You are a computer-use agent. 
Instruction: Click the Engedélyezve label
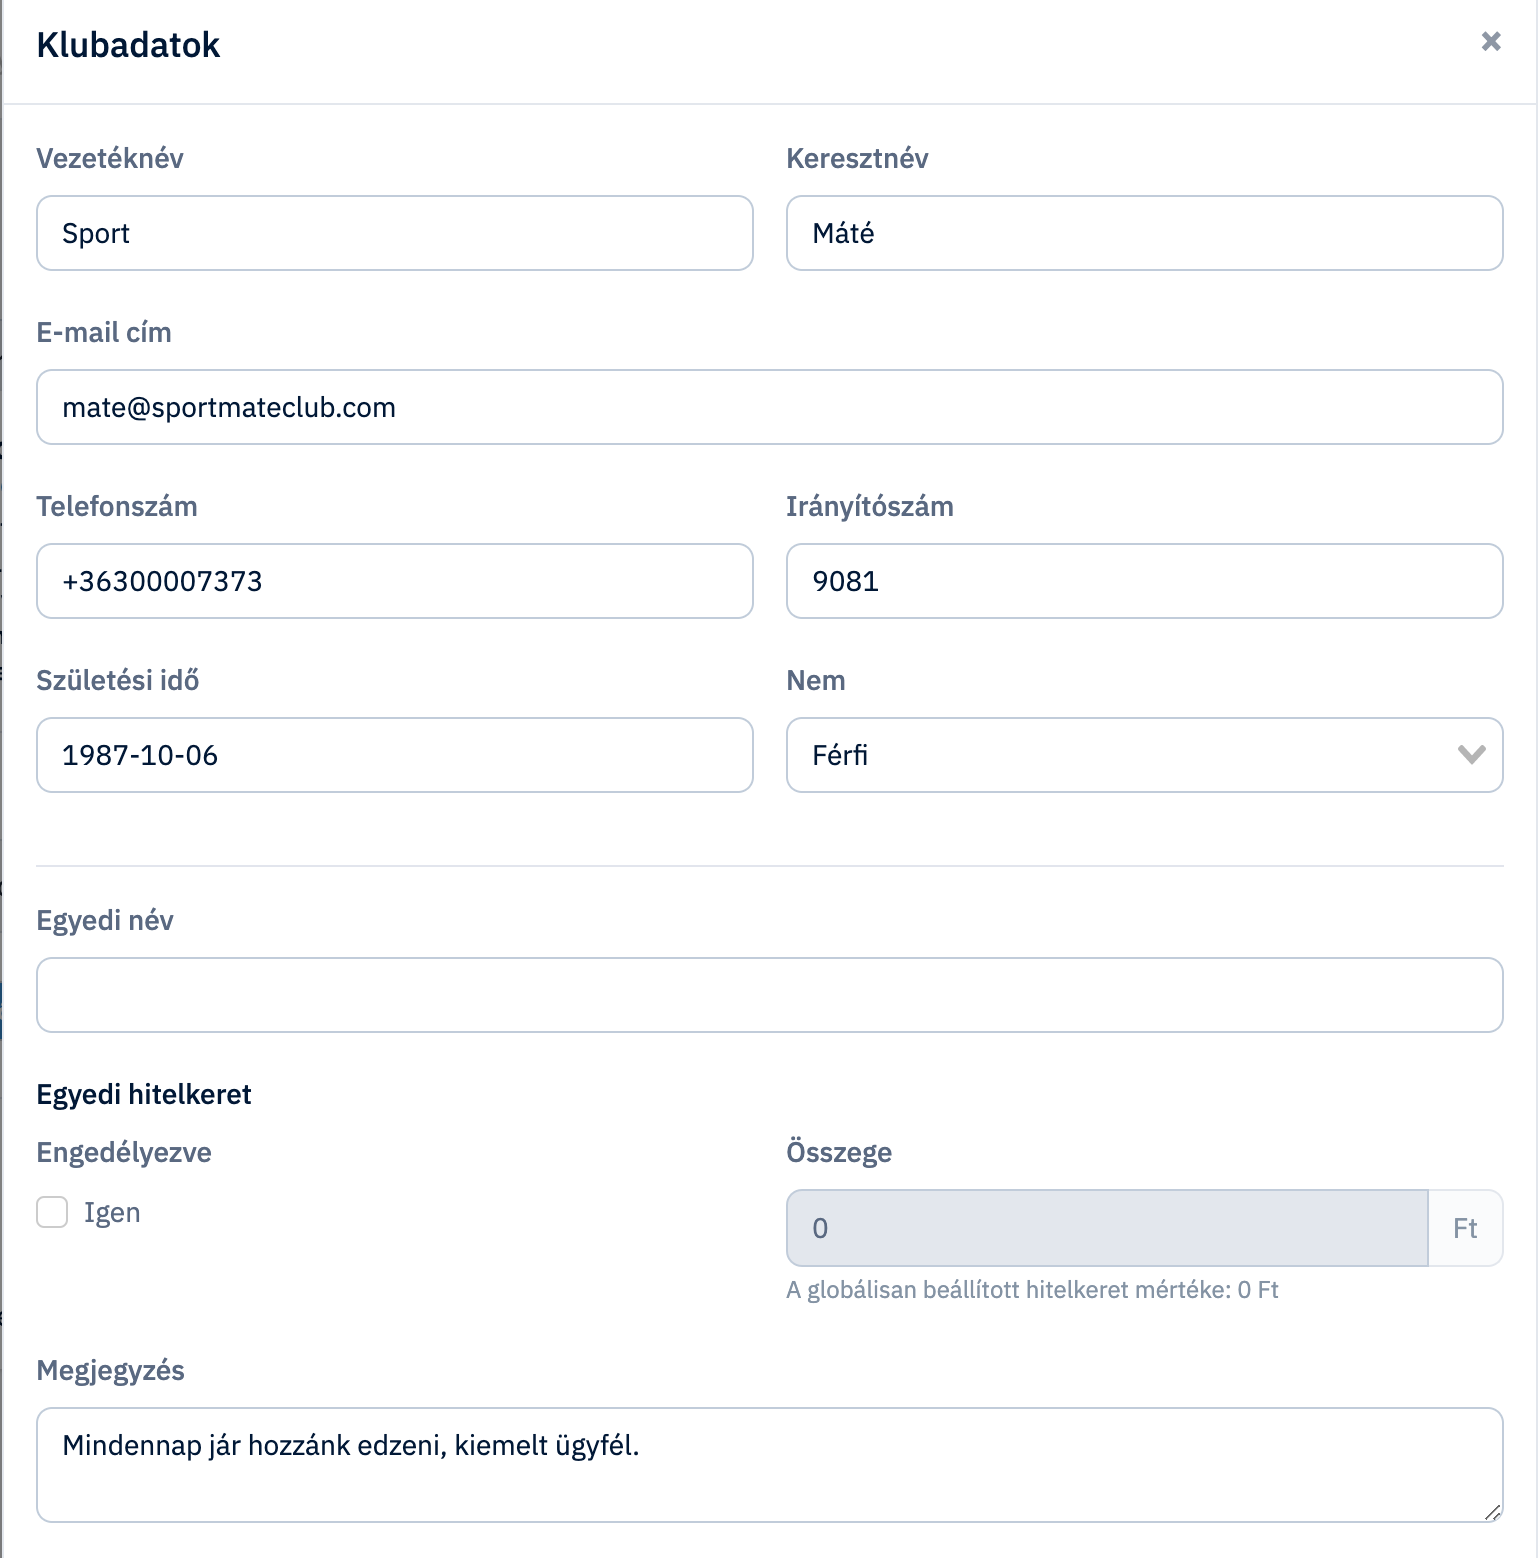click(x=124, y=1152)
